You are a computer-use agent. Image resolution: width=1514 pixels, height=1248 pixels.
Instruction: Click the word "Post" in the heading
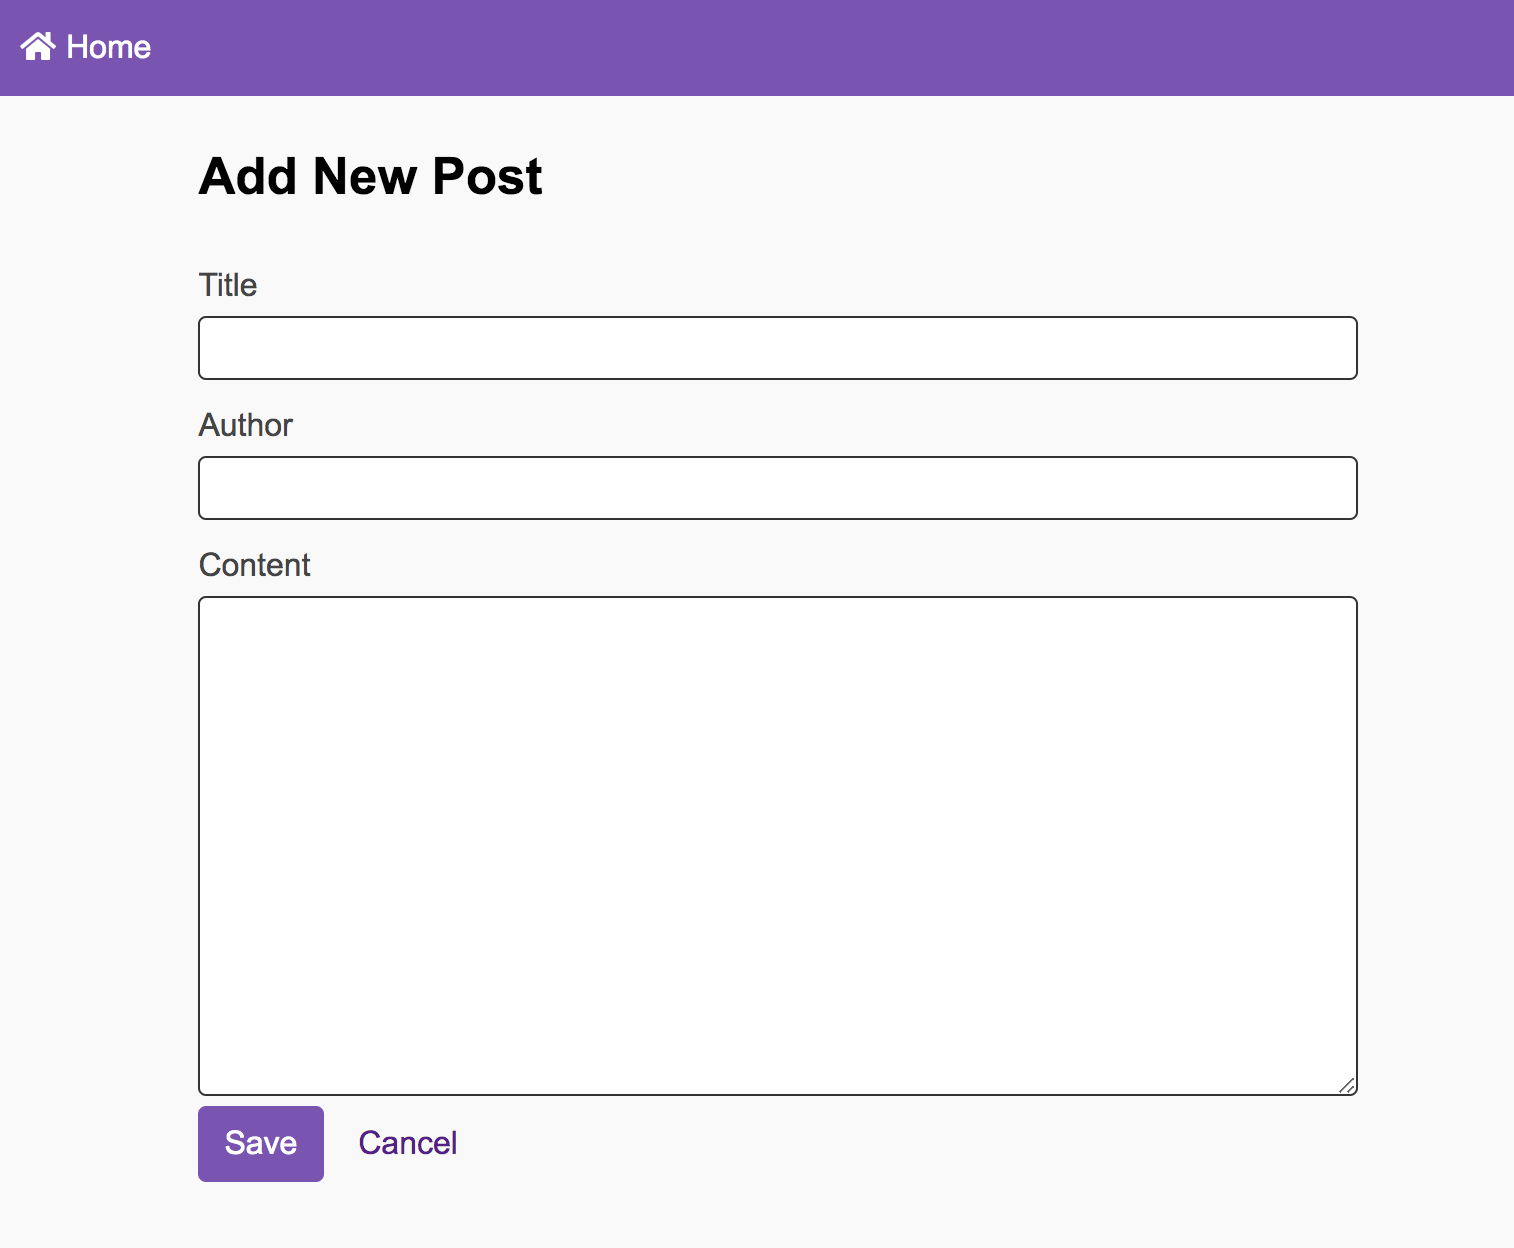[x=487, y=177]
